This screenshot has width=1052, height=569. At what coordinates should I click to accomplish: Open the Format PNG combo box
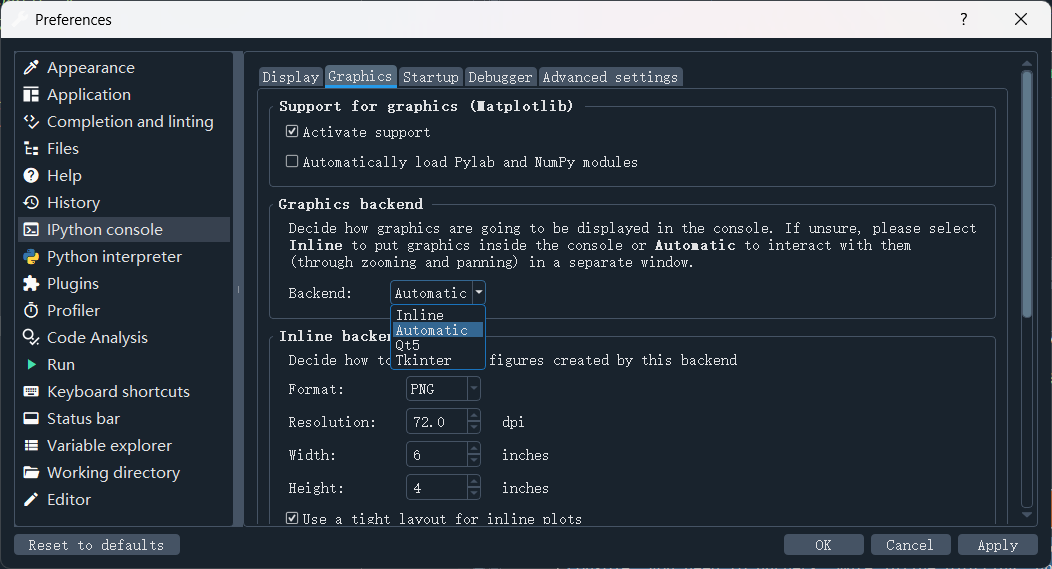[443, 389]
